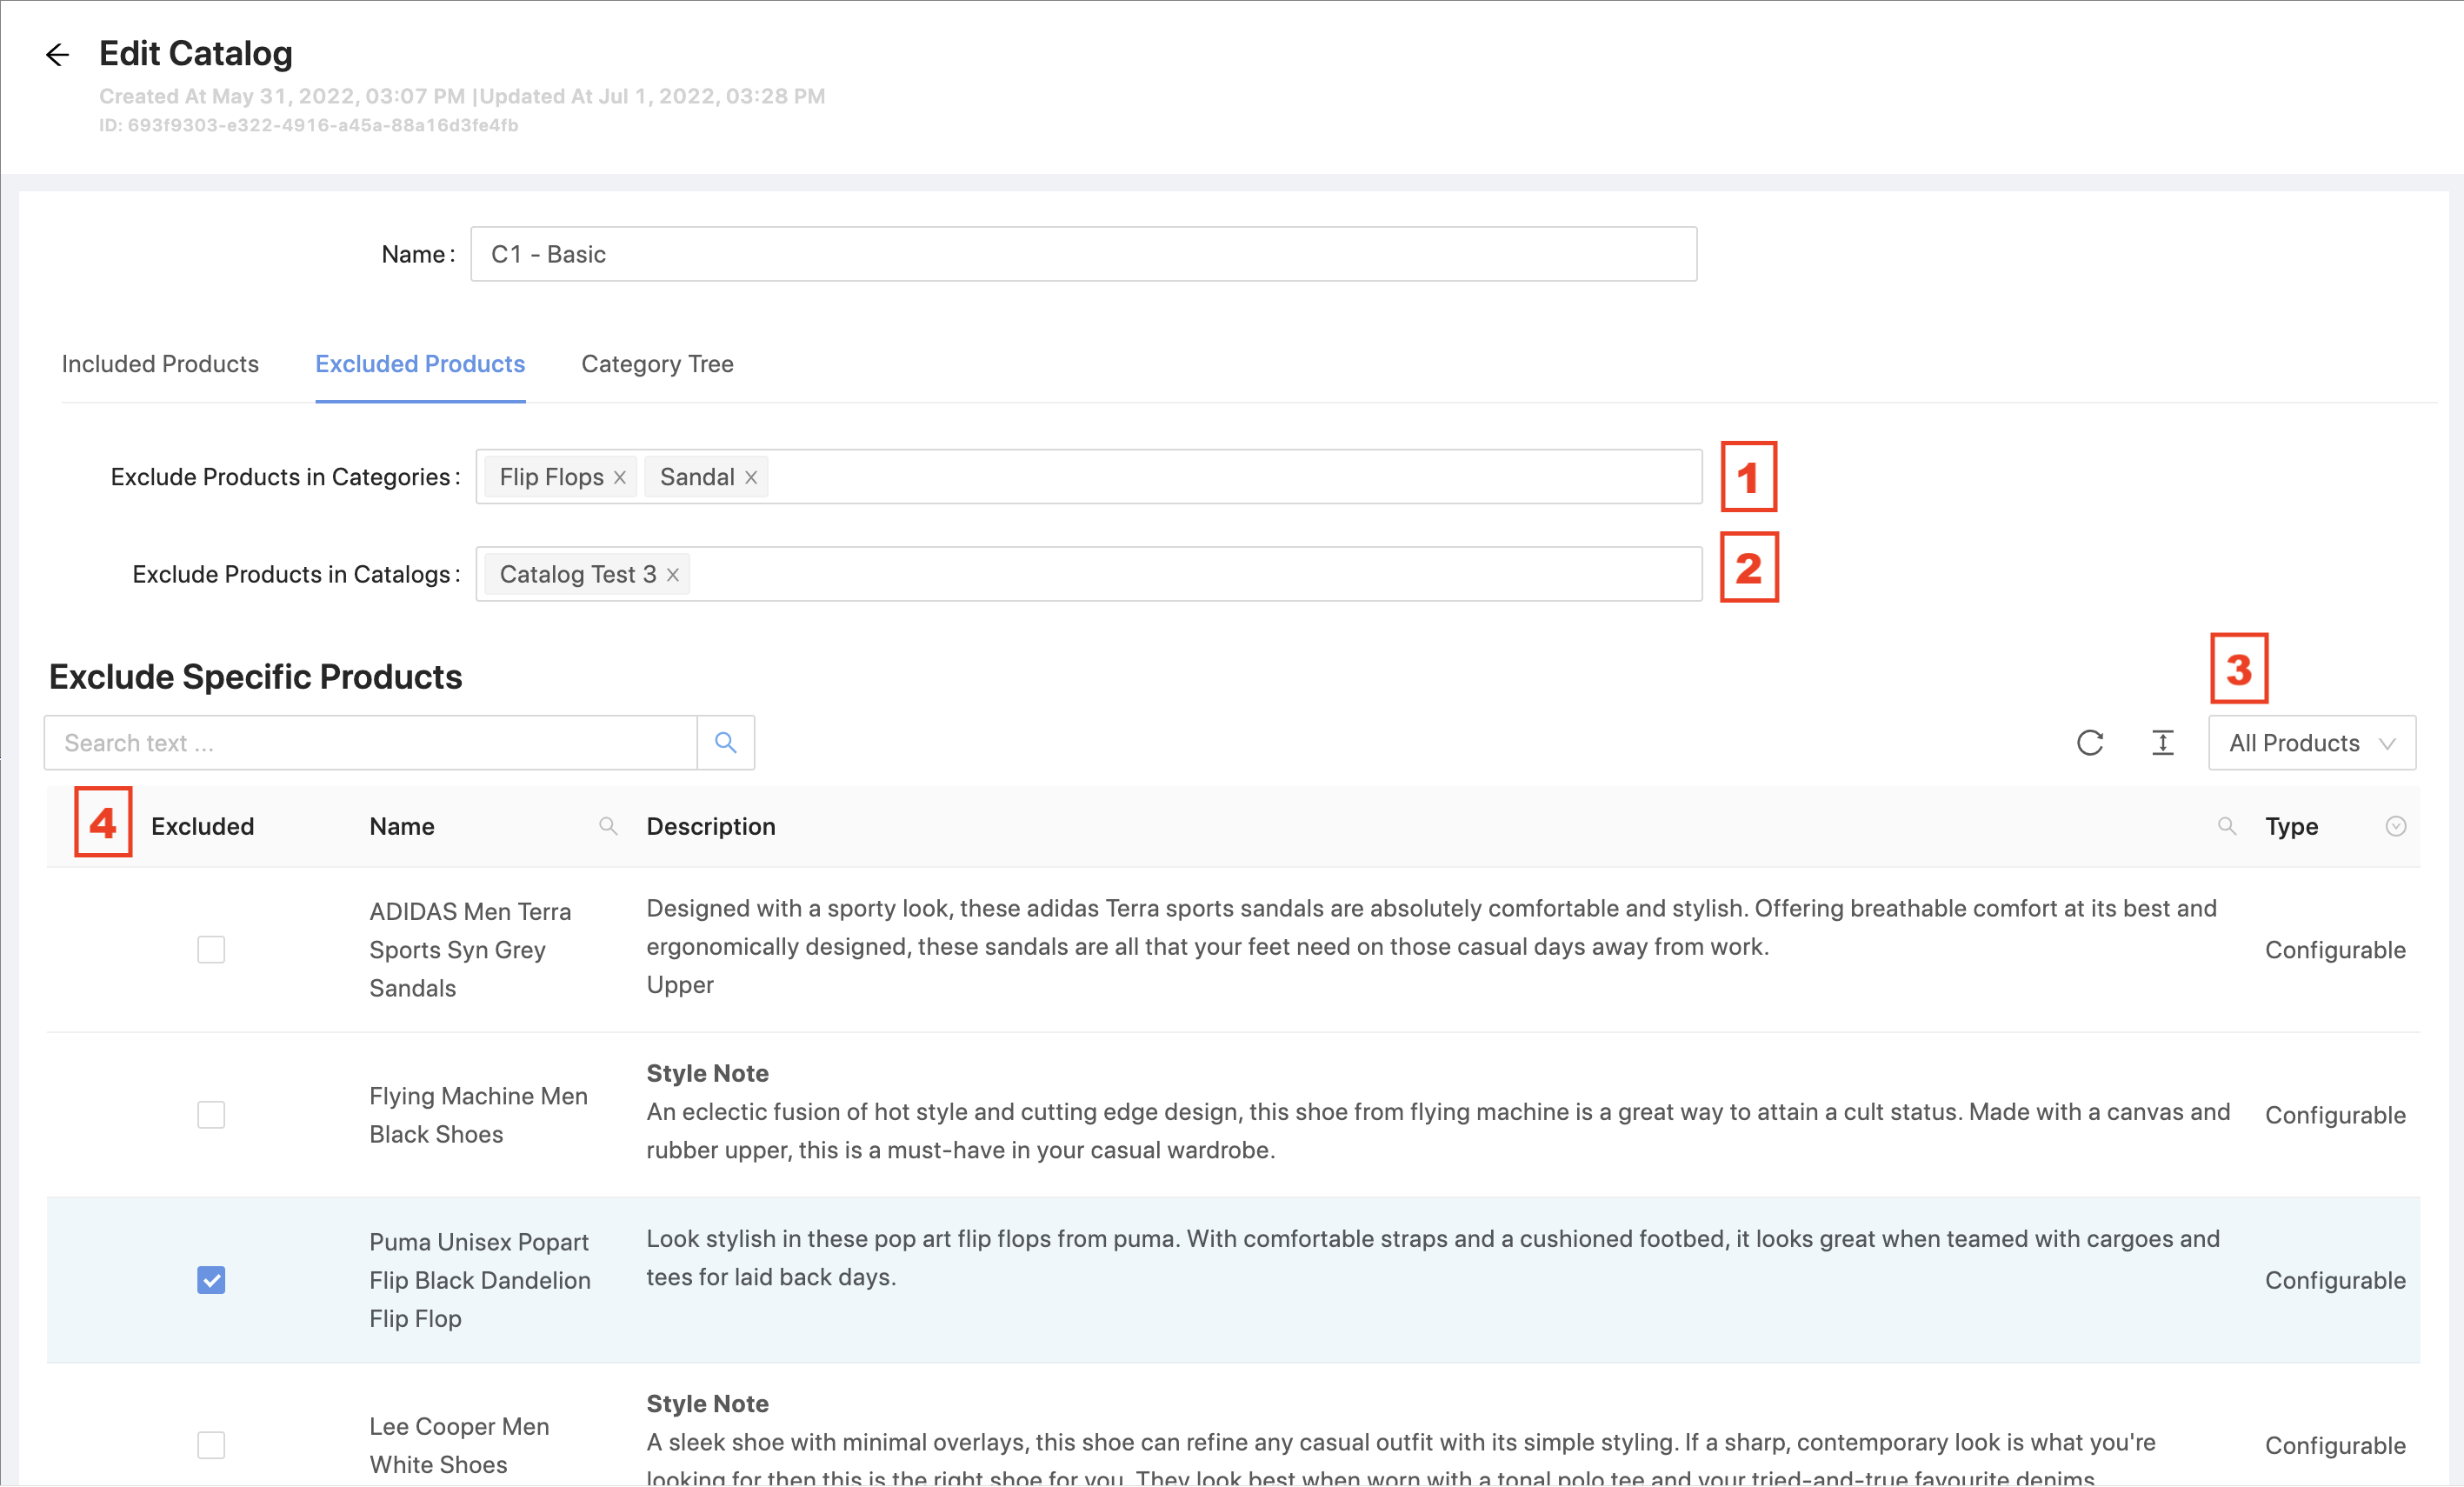Check the ADIDAS Men Terra Sports Sandals checkbox
This screenshot has width=2464, height=1487.
(x=211, y=949)
